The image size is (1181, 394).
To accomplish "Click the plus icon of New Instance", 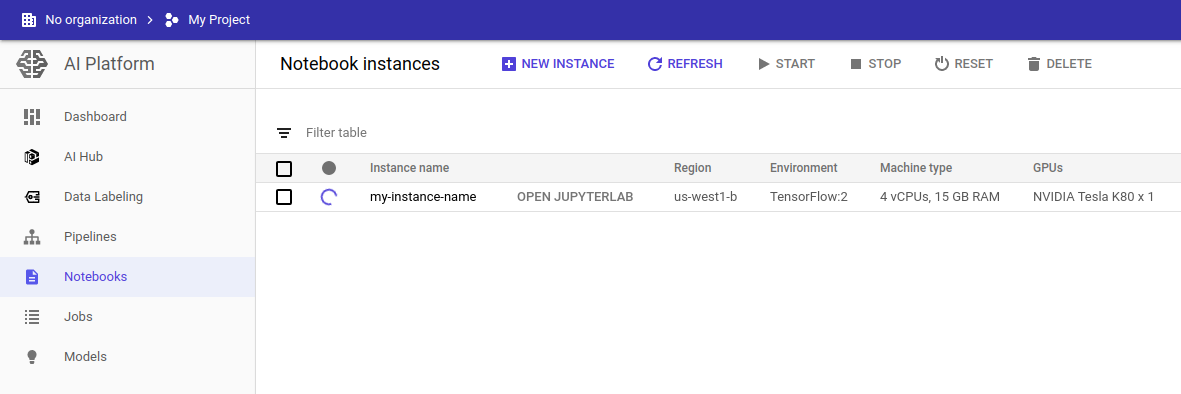I will (x=508, y=64).
